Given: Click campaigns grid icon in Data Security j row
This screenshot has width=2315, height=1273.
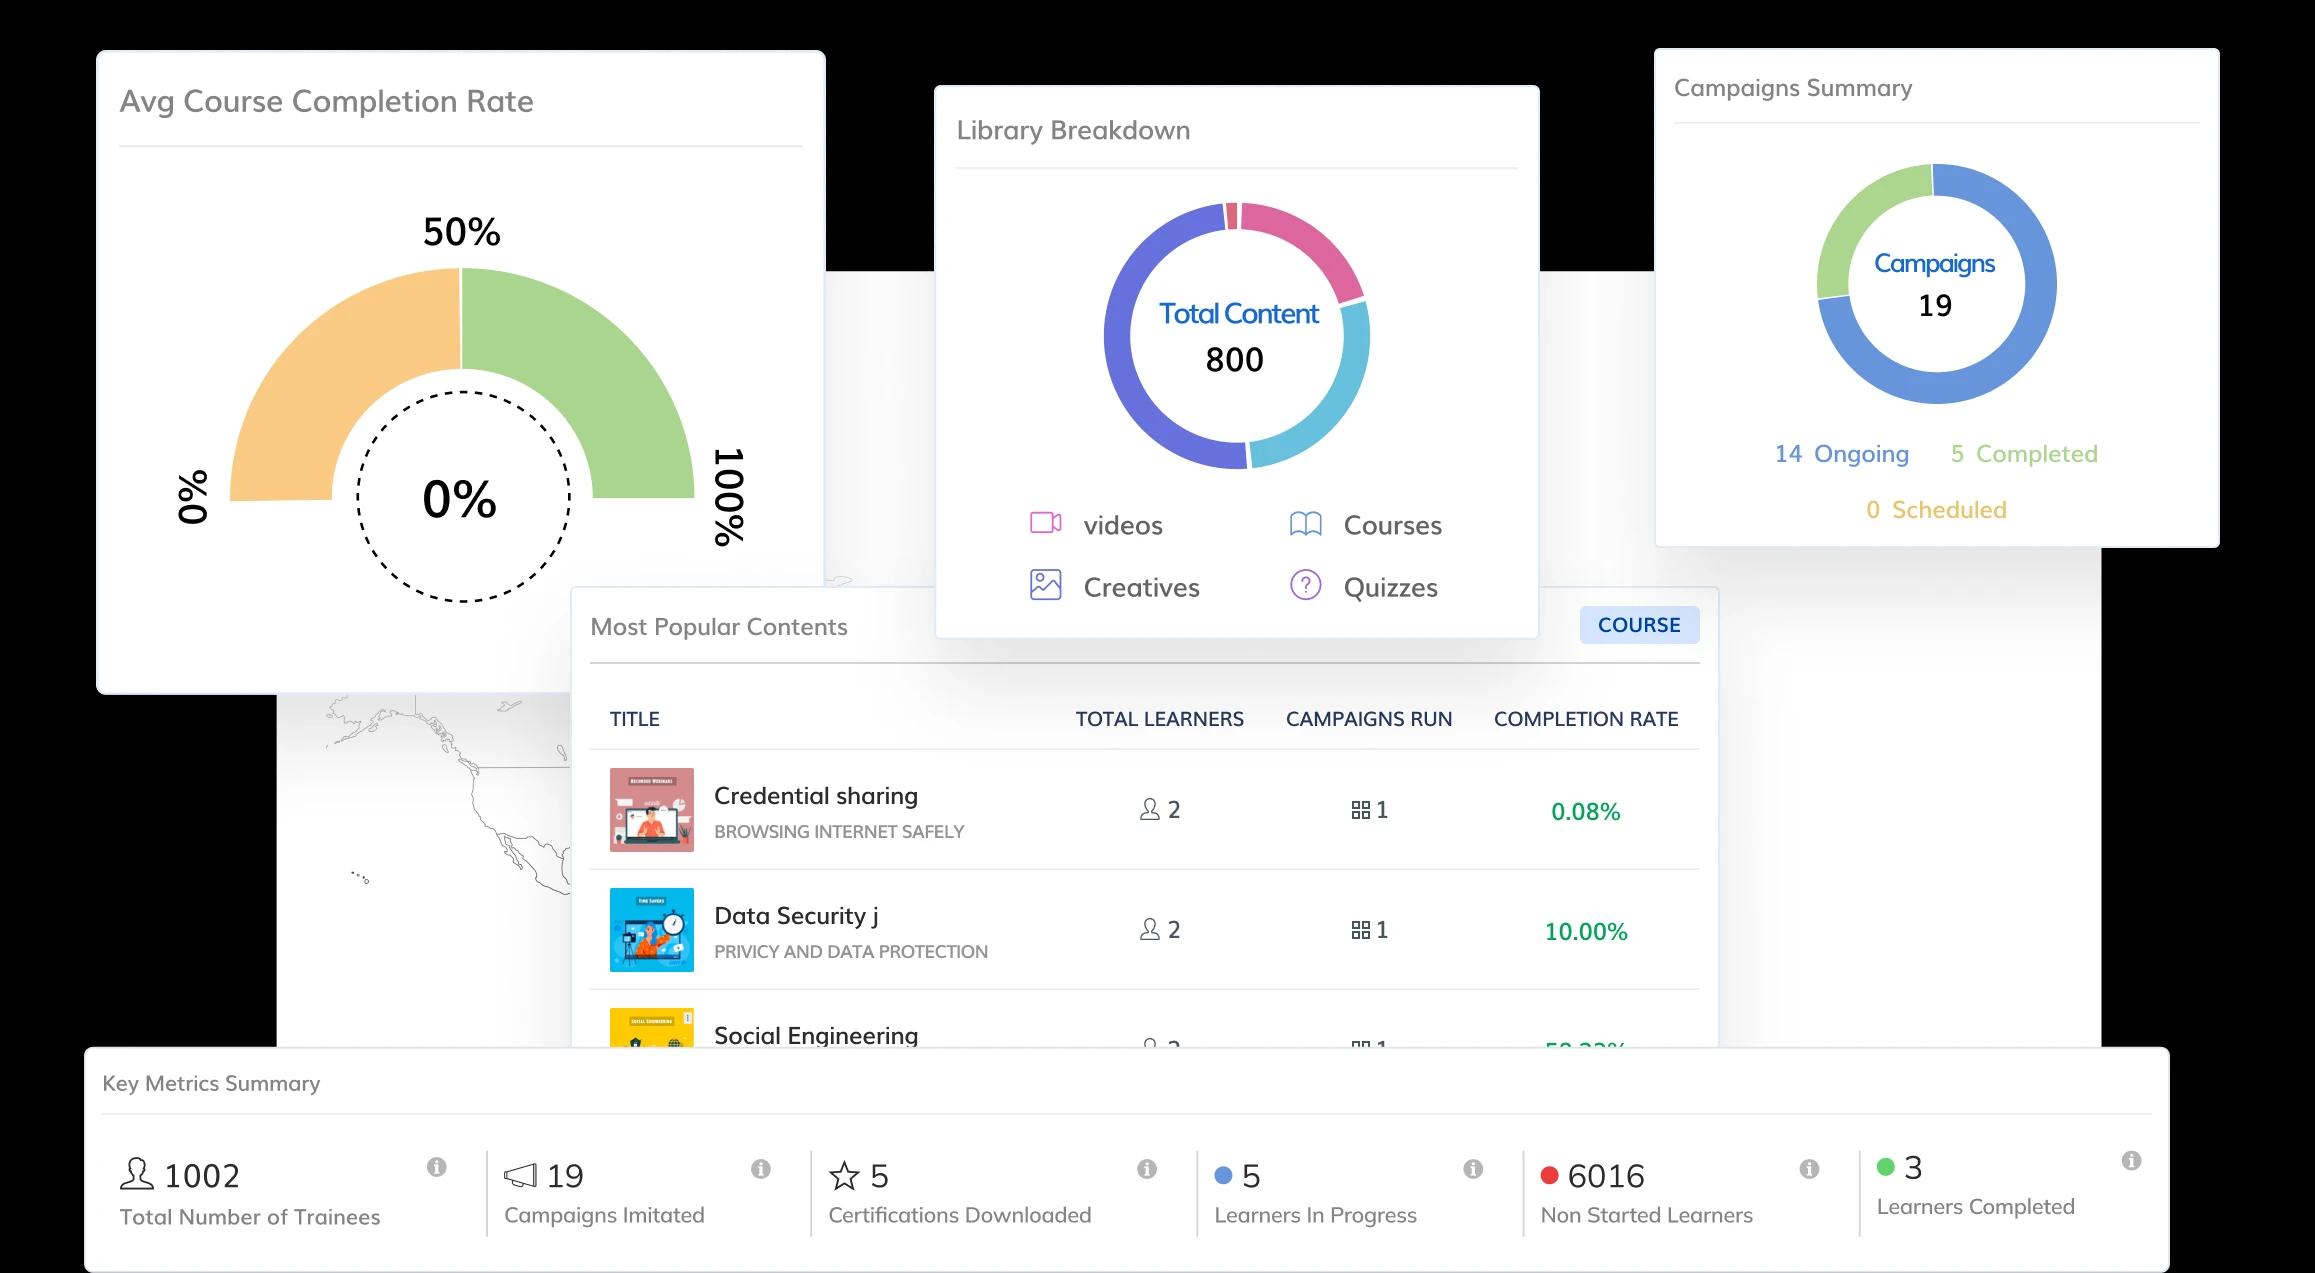Looking at the screenshot, I should pyautogui.click(x=1361, y=930).
